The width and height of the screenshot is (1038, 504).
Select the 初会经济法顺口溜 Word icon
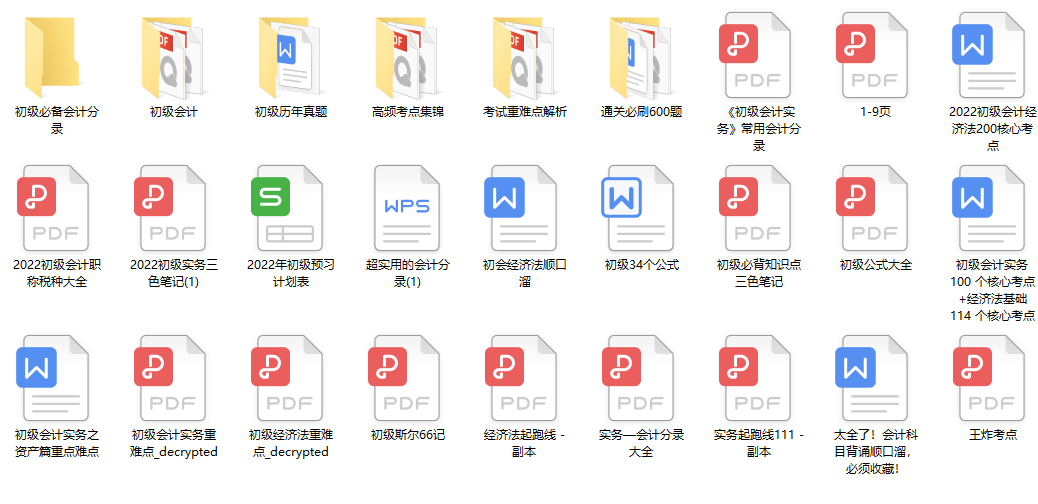coord(520,209)
